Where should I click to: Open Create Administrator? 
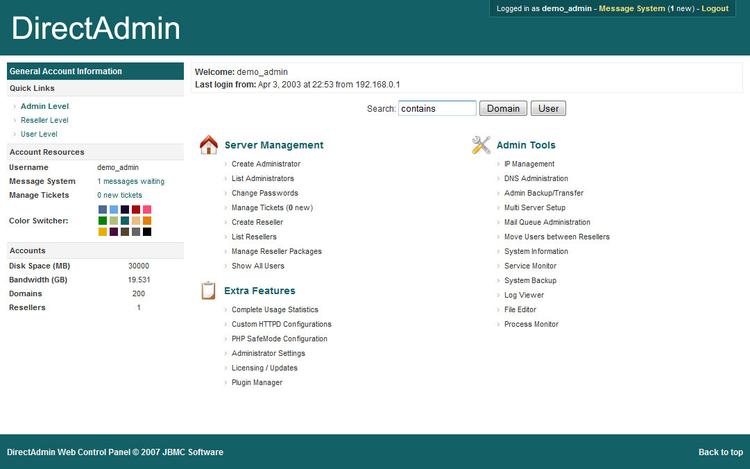pyautogui.click(x=266, y=164)
